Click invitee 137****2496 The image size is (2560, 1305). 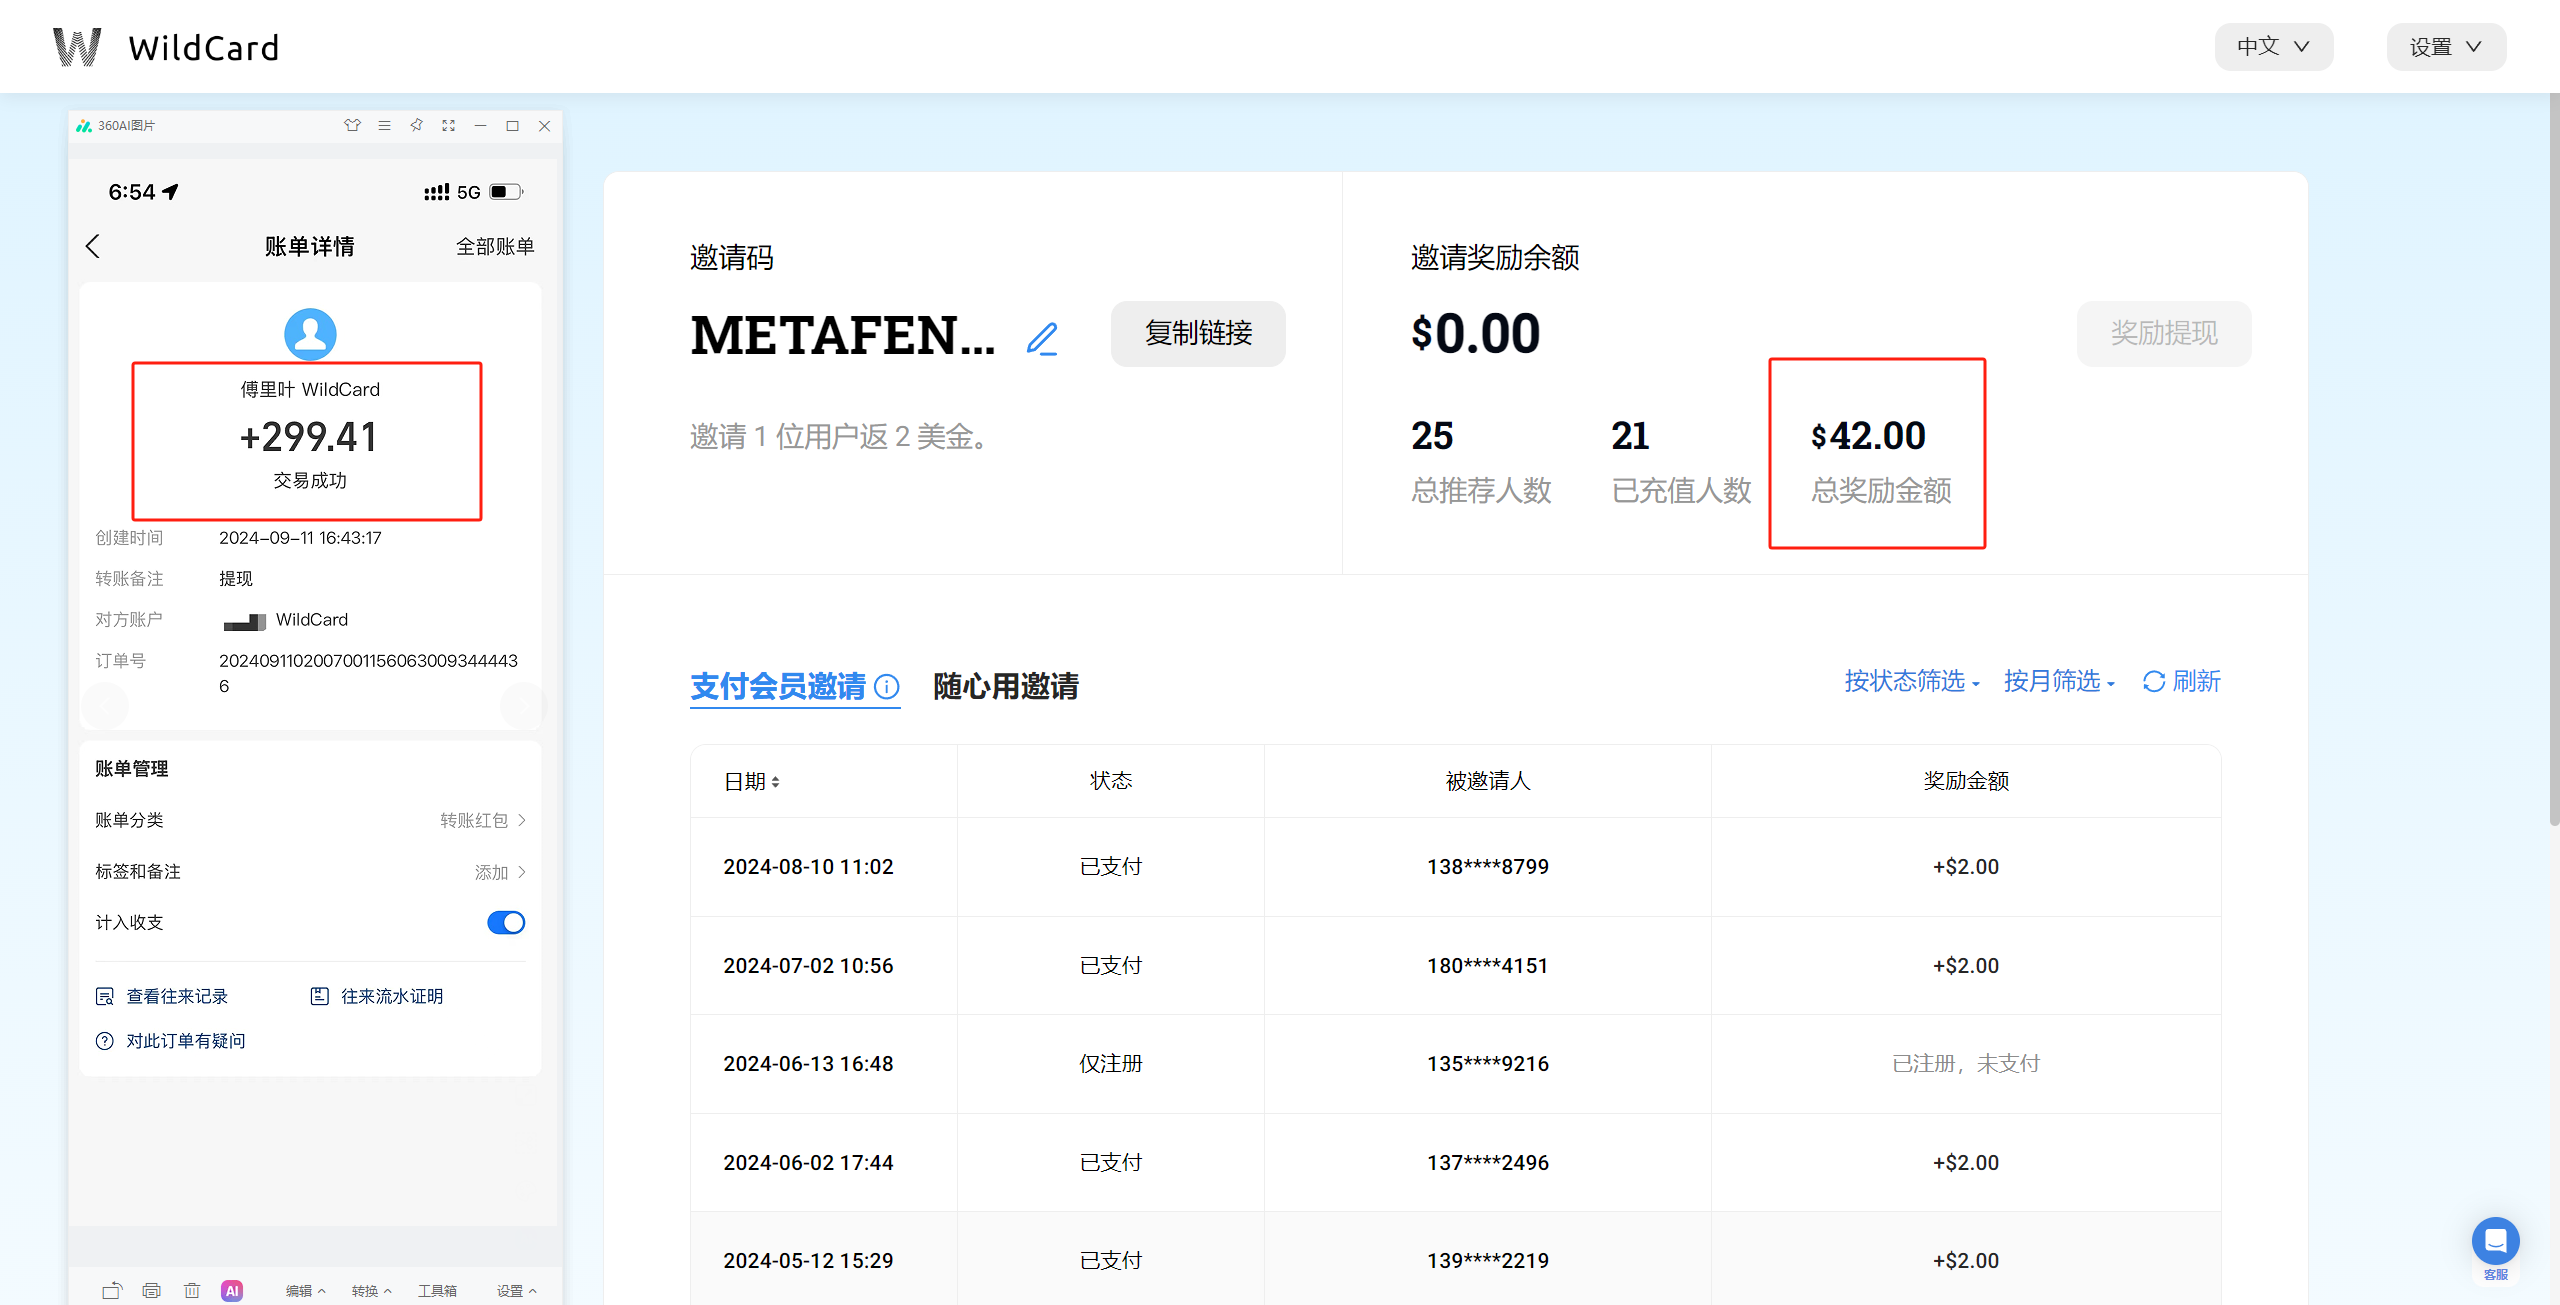1488,1163
